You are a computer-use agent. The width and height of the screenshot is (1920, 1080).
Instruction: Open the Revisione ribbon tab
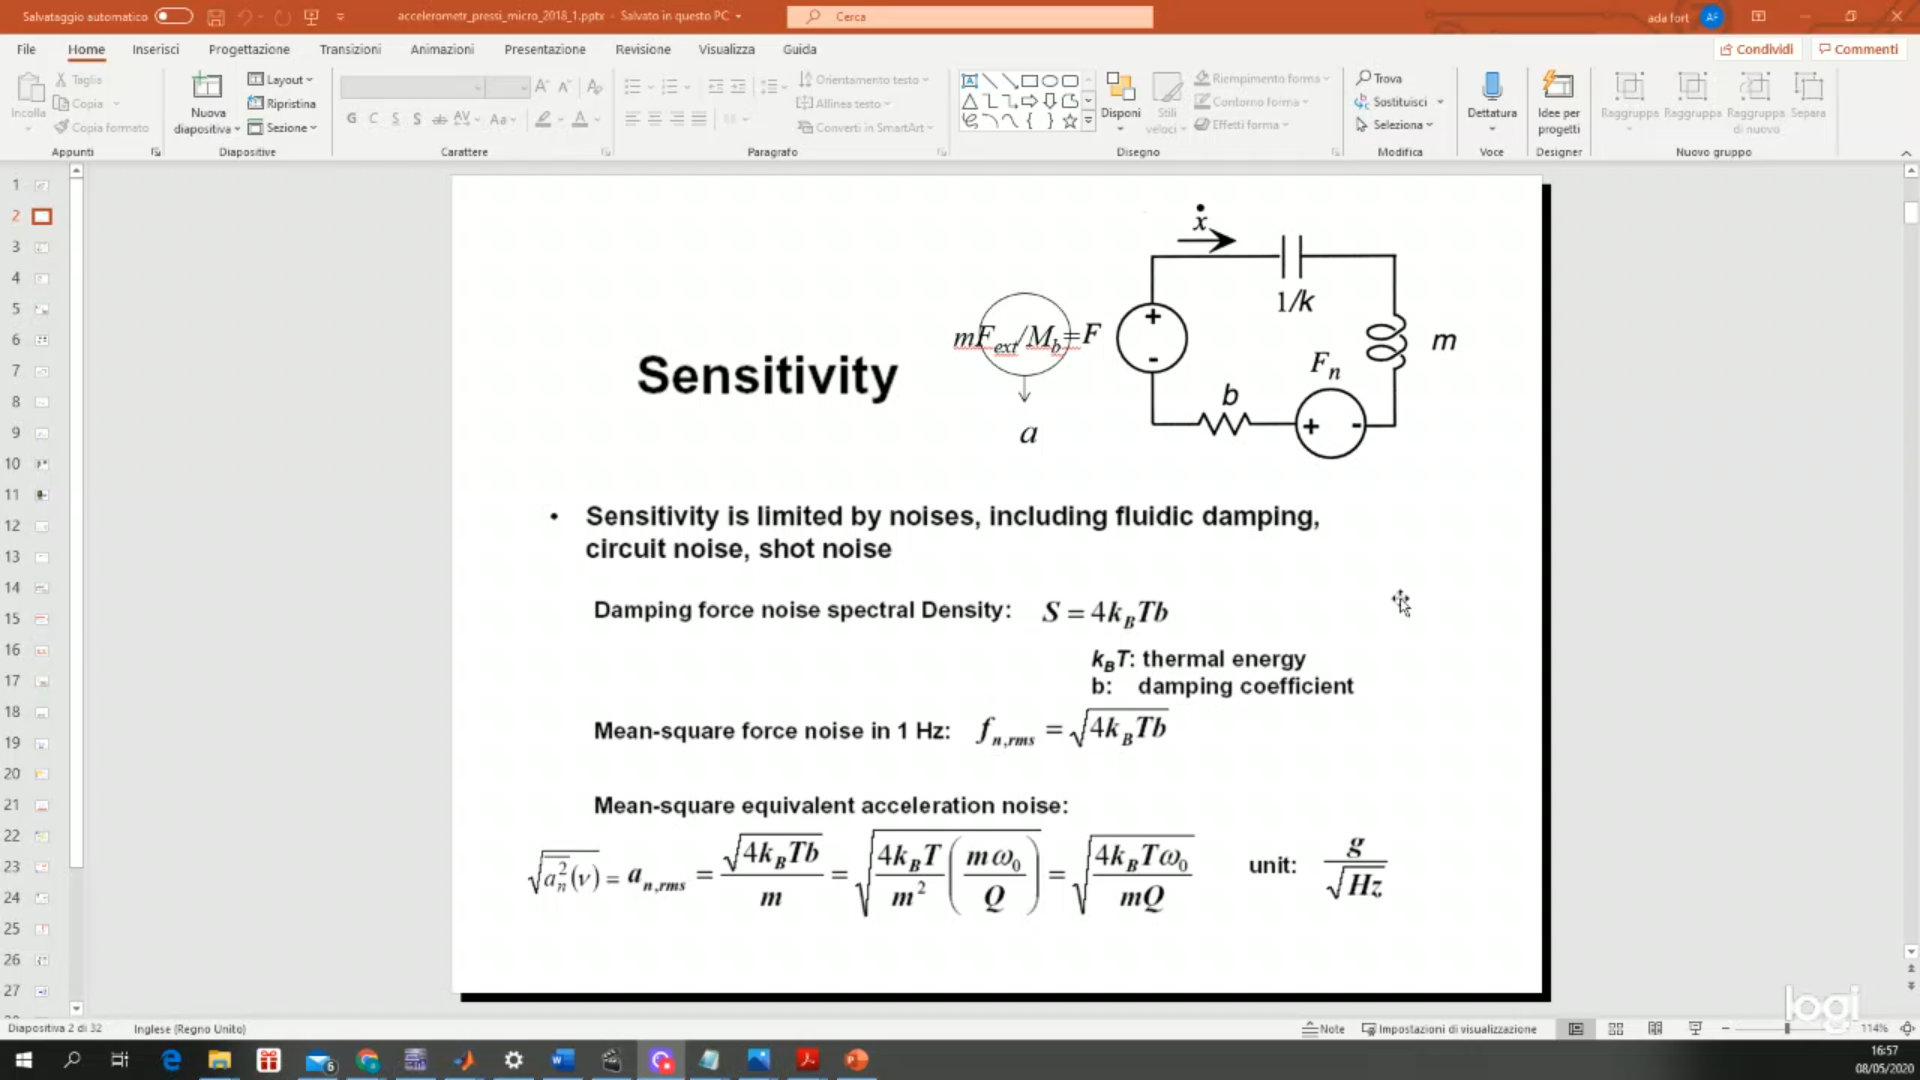click(x=642, y=49)
